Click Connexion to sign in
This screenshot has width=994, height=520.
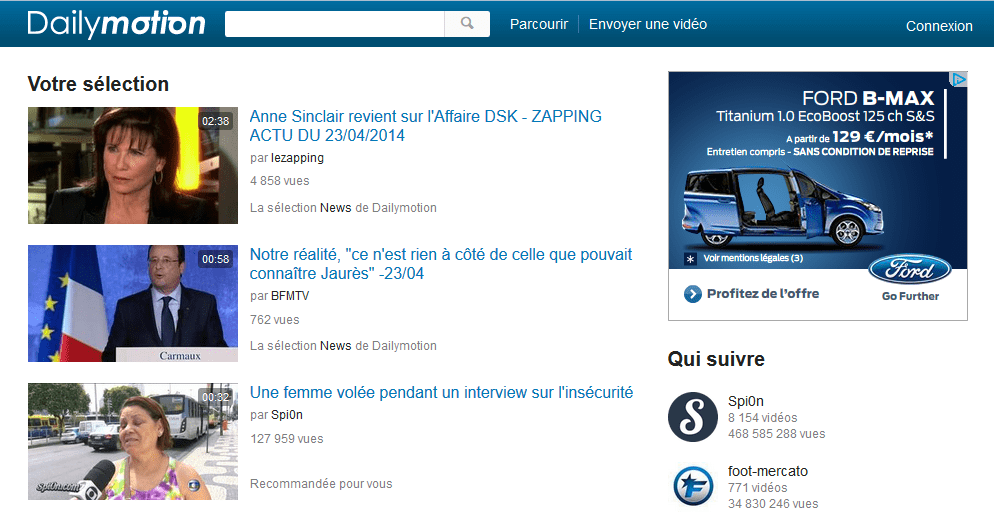(939, 26)
